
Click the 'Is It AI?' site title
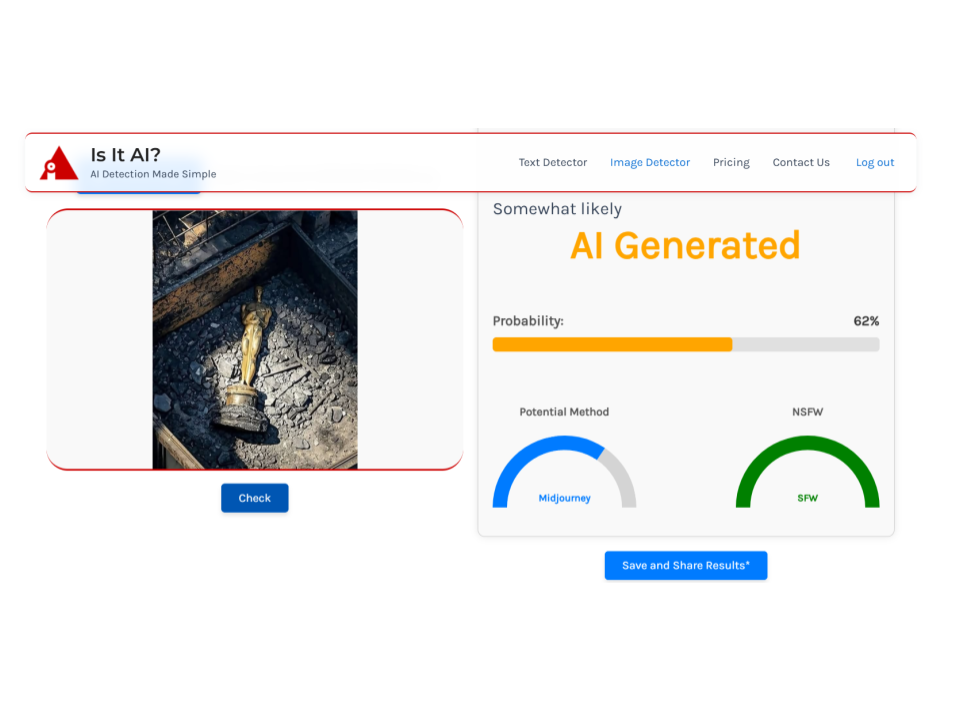[x=126, y=155]
